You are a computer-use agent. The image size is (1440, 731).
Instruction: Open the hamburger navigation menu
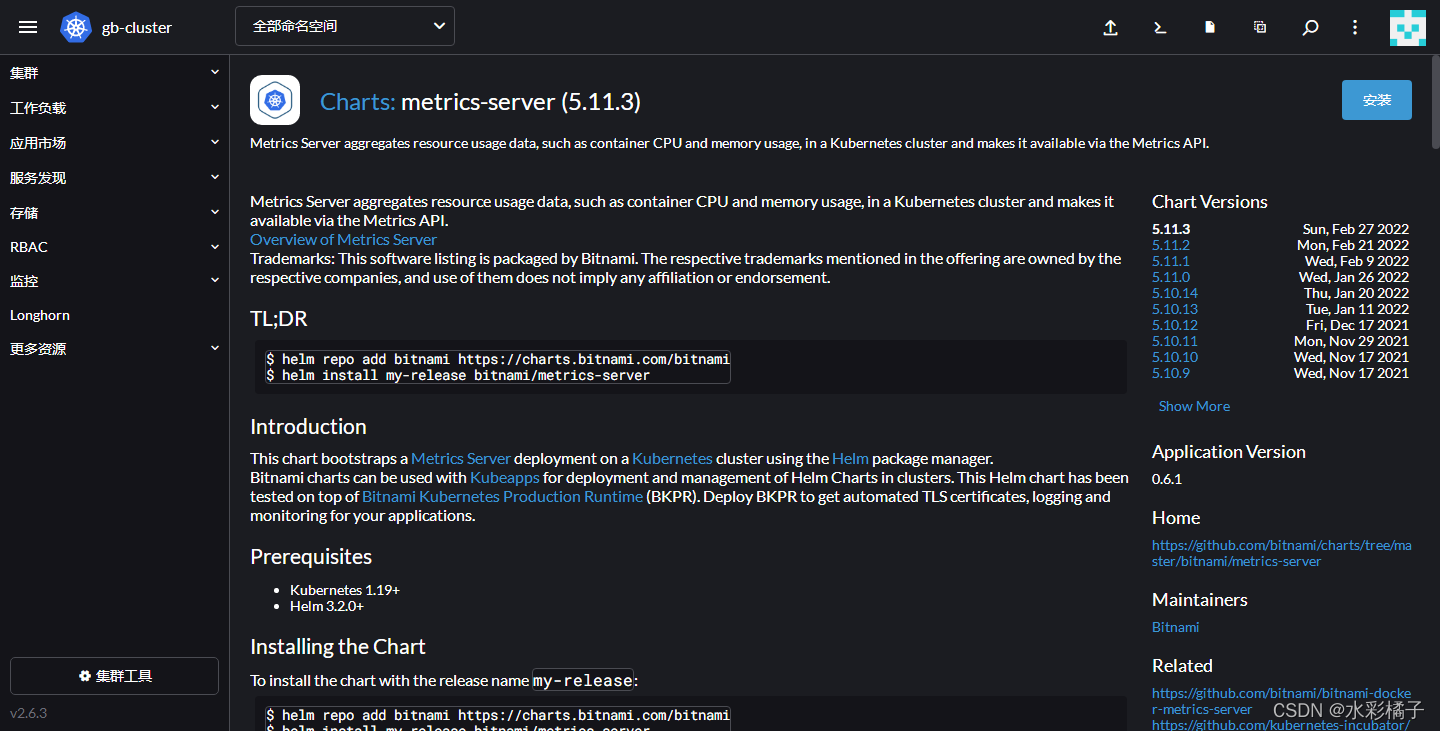click(28, 27)
